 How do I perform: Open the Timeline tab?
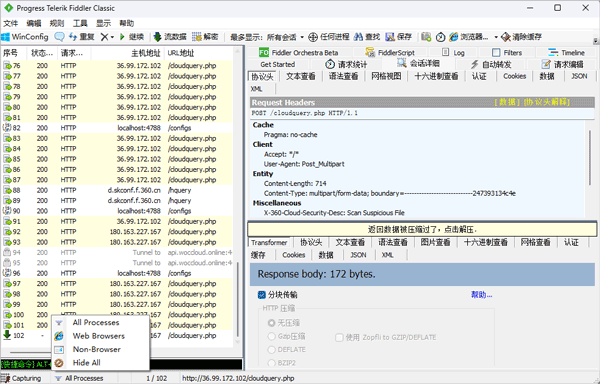click(x=567, y=53)
